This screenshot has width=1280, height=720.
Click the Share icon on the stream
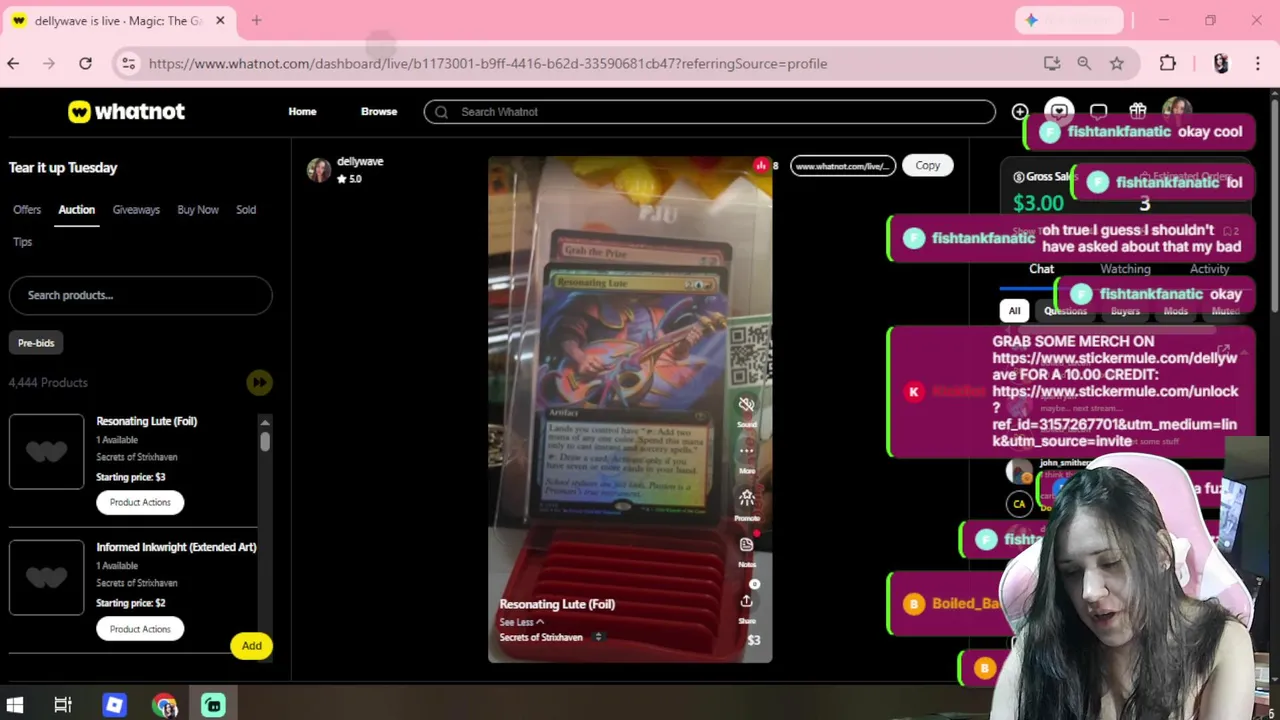coord(746,601)
